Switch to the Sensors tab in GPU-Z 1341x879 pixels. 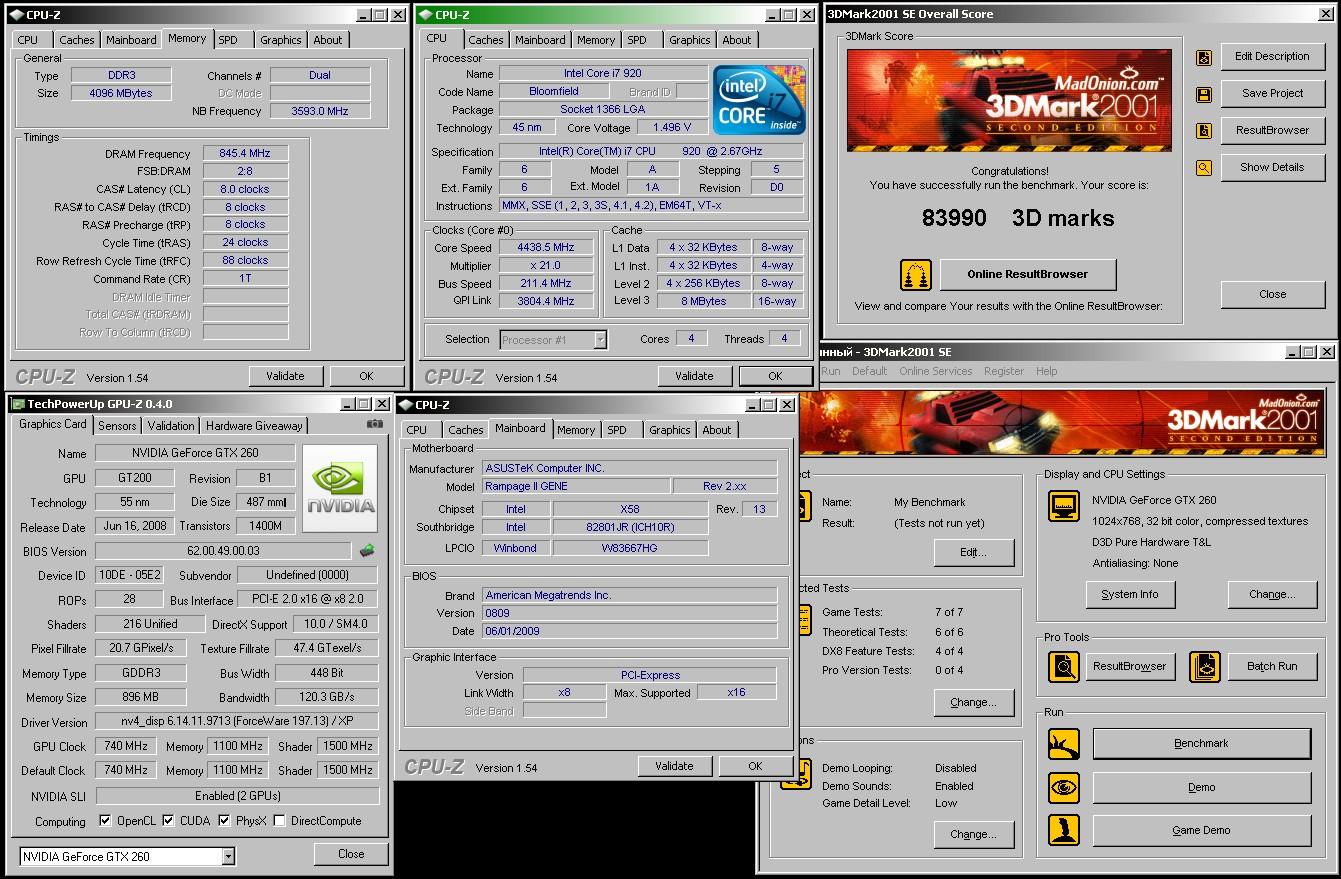pyautogui.click(x=117, y=425)
